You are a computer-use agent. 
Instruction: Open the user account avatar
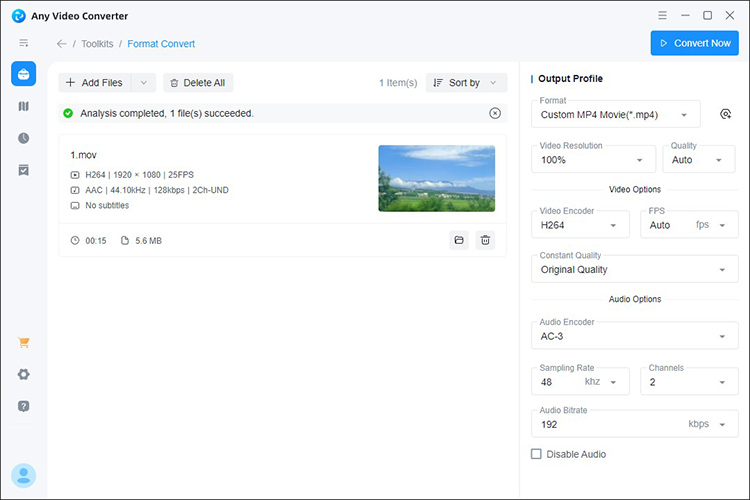[x=23, y=476]
